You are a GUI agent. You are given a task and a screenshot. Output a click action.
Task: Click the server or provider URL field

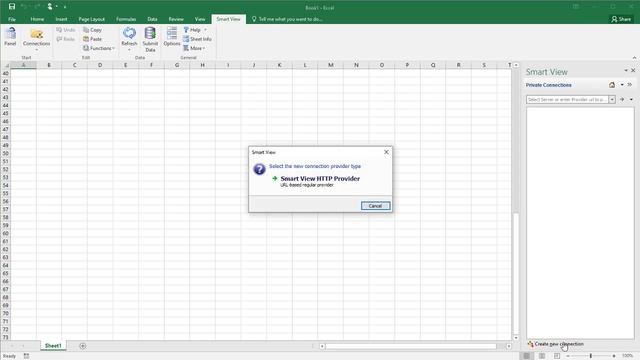point(567,100)
